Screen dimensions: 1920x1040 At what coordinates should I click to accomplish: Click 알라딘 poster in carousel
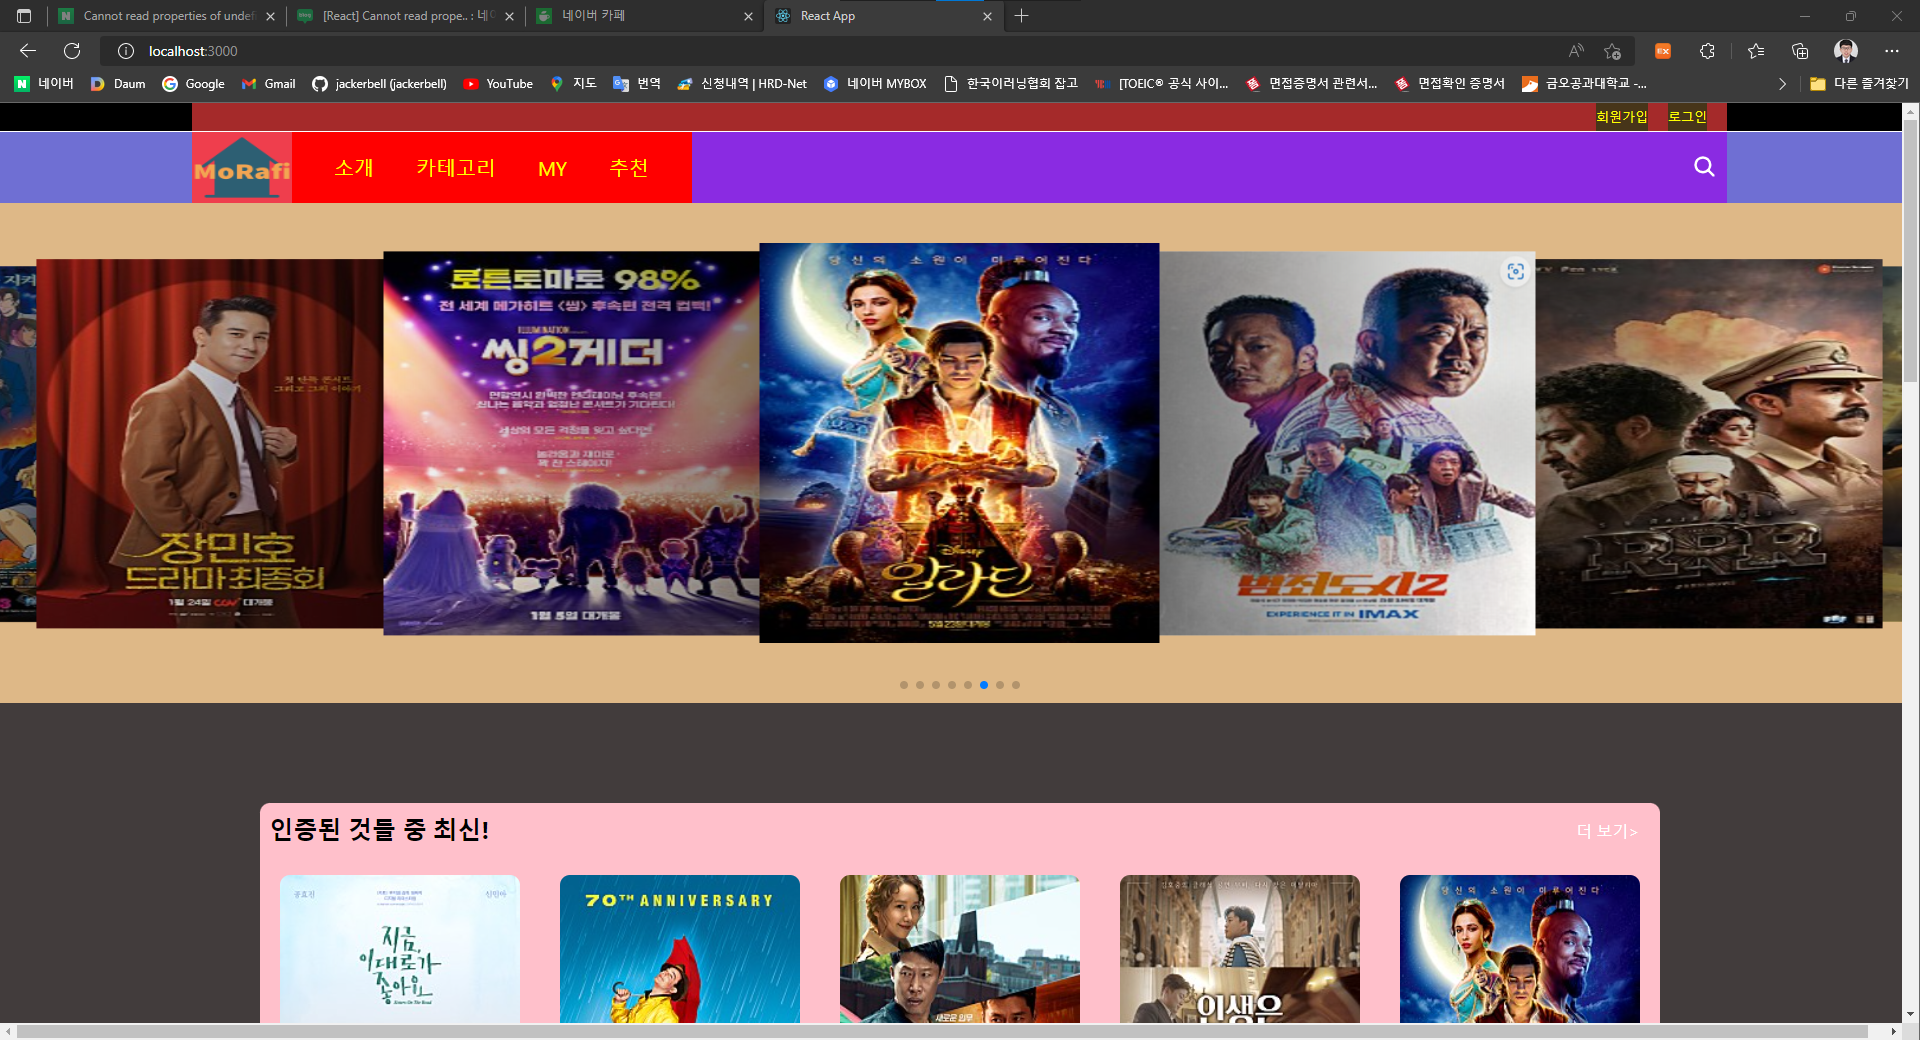[959, 443]
